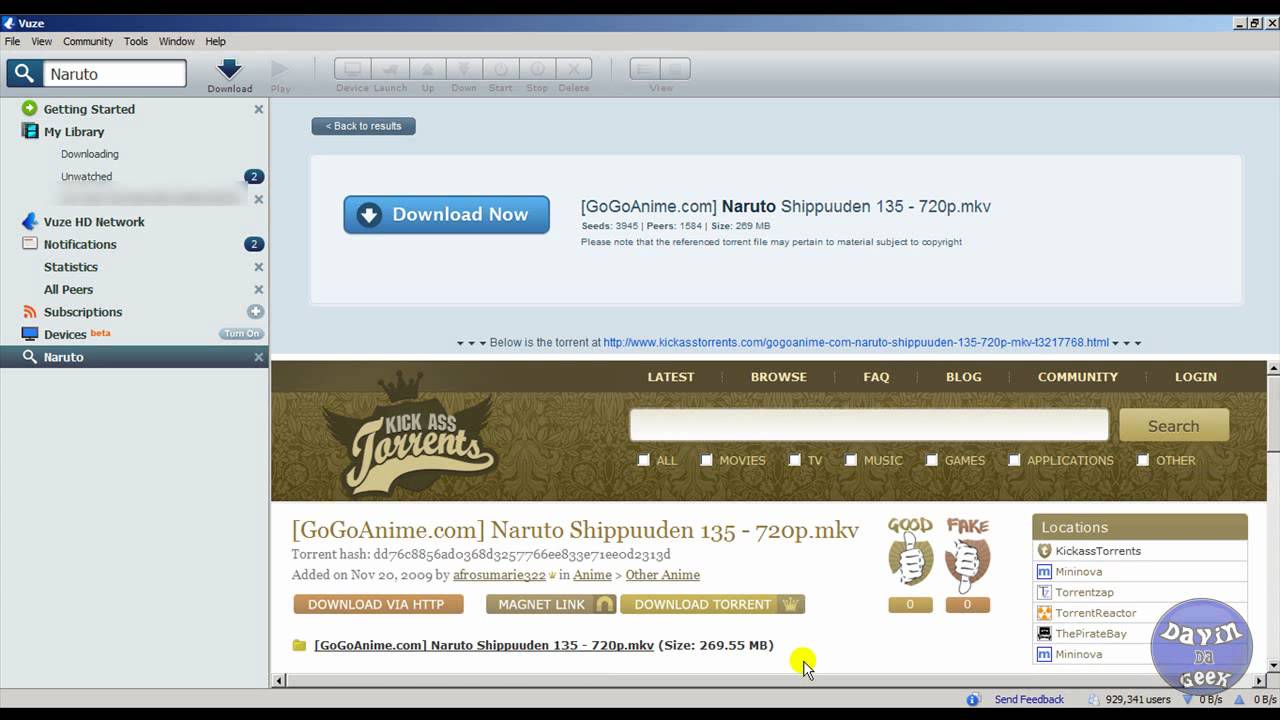Open Subscriptions in sidebar

tap(83, 312)
